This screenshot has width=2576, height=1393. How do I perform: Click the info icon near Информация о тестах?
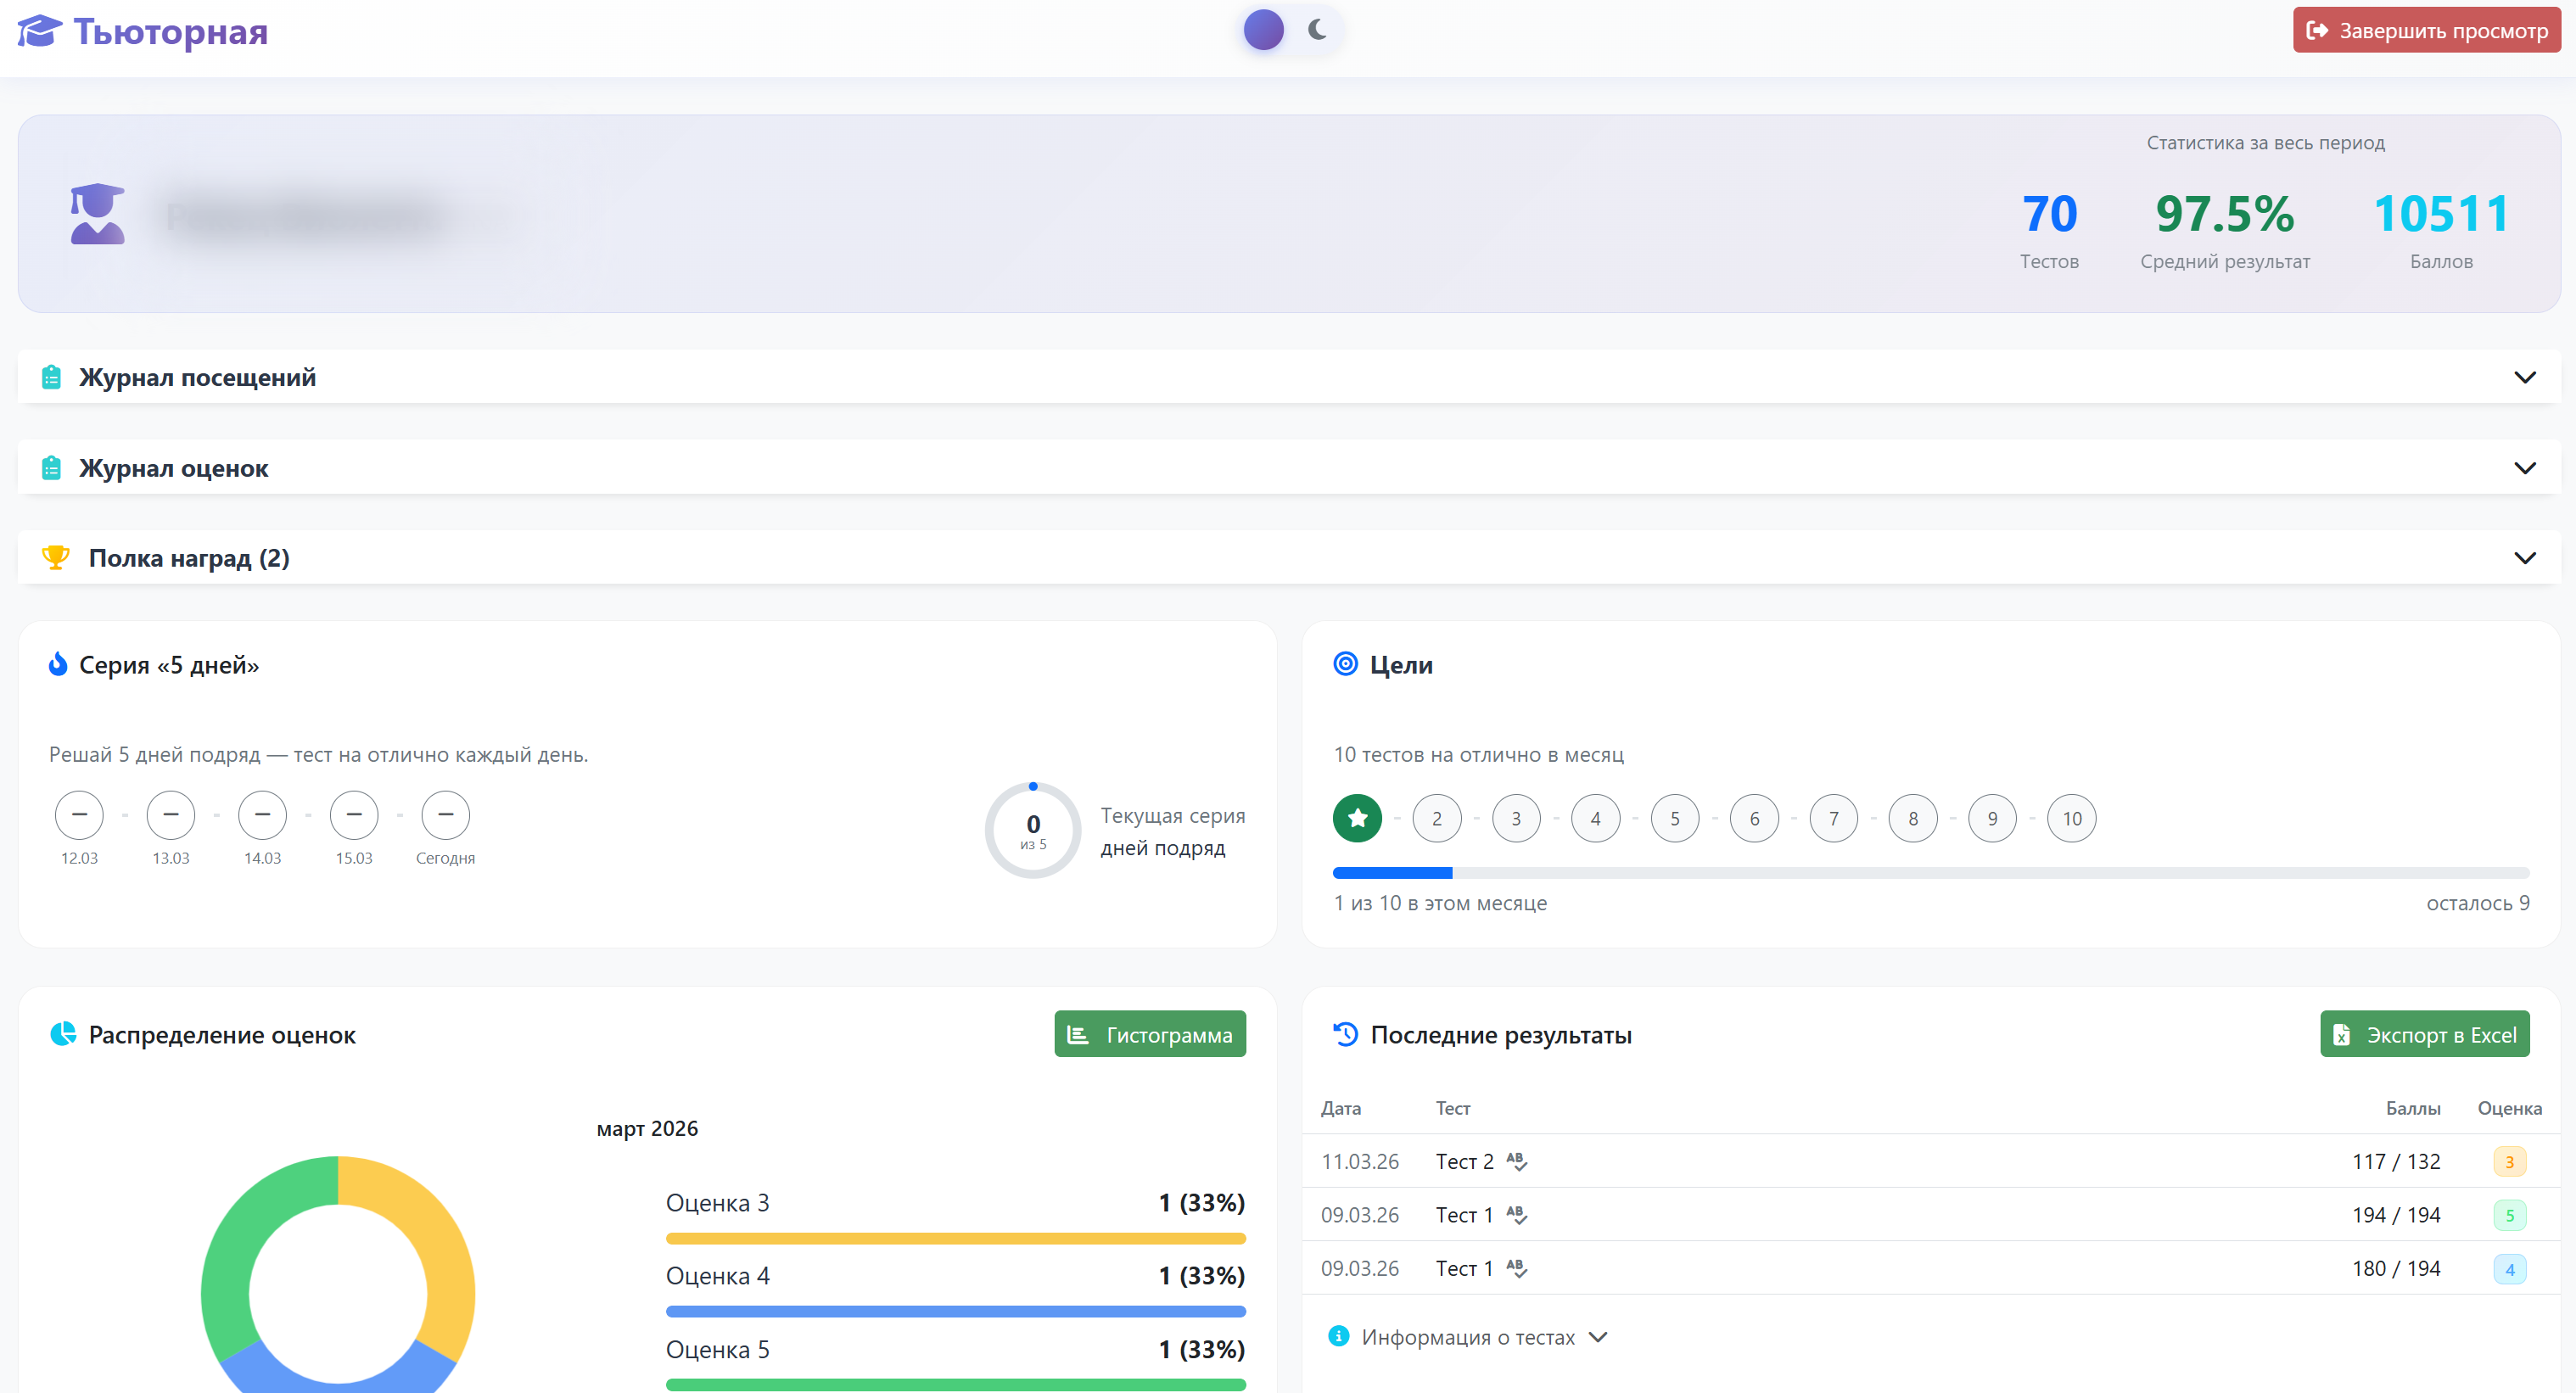pyautogui.click(x=1338, y=1336)
